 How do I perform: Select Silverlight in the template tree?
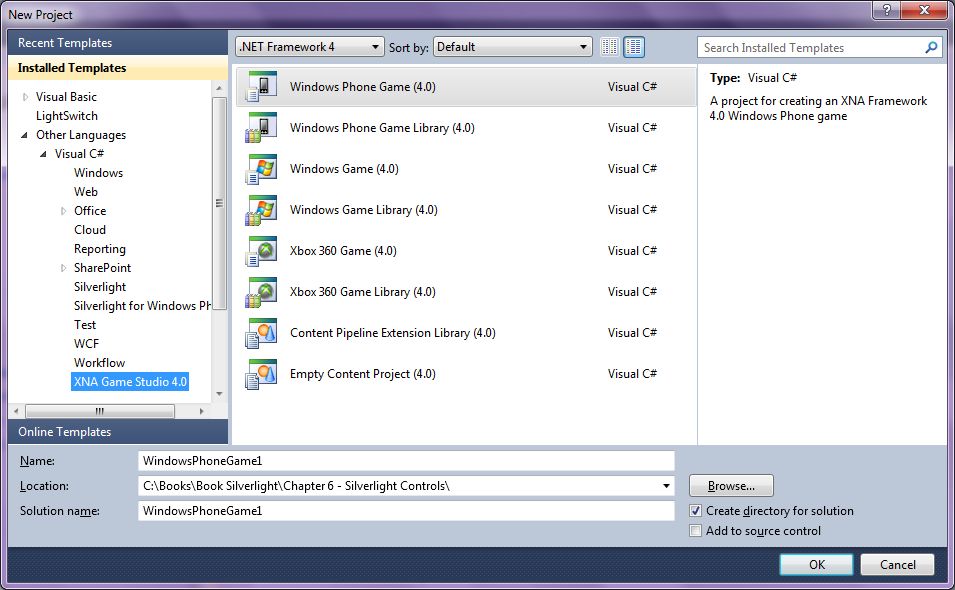(x=100, y=287)
